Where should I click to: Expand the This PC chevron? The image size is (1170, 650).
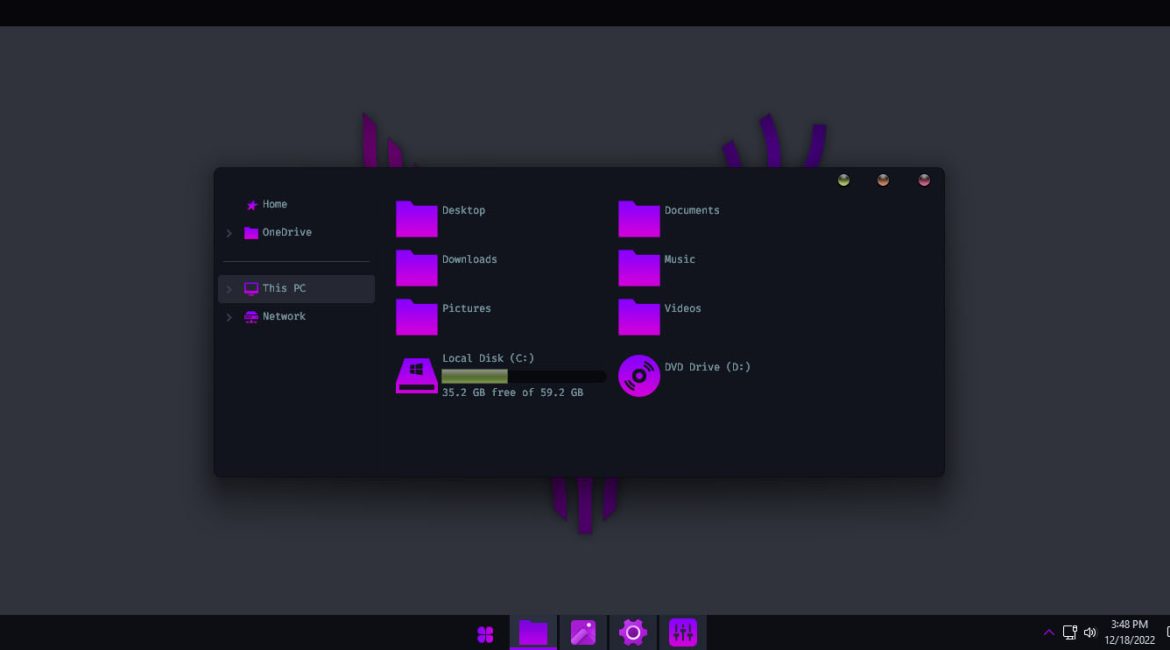coord(229,289)
